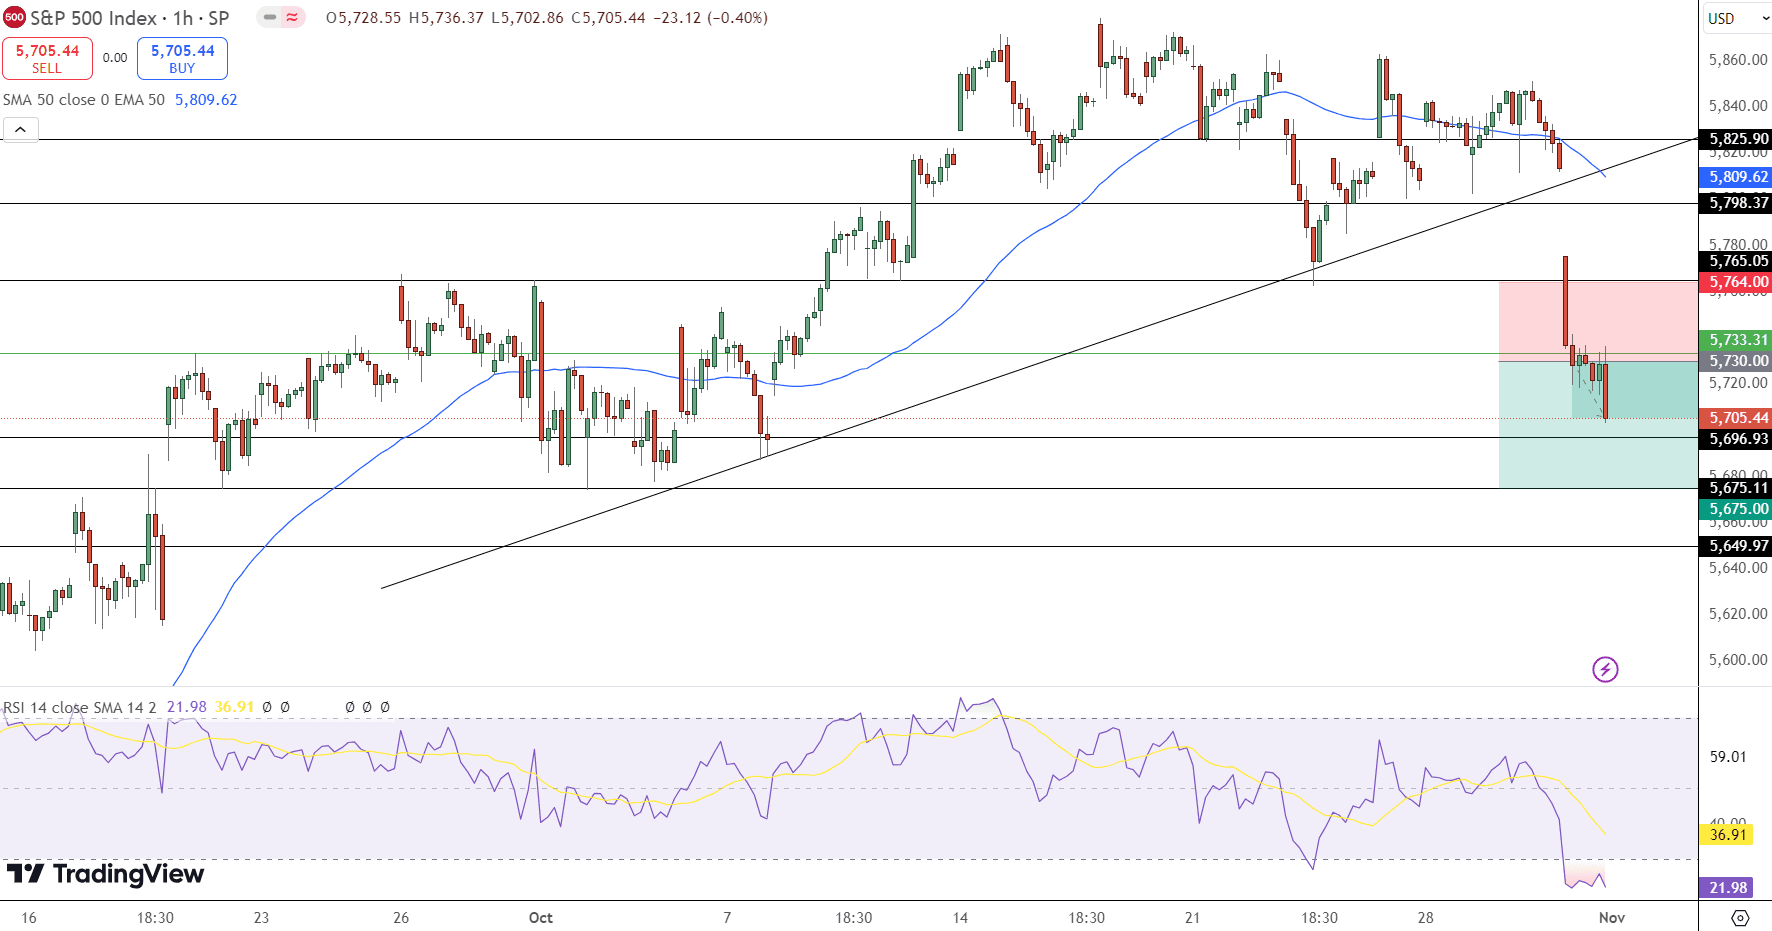Open the USD currency dropdown
Image resolution: width=1772 pixels, height=931 pixels.
[x=1733, y=18]
